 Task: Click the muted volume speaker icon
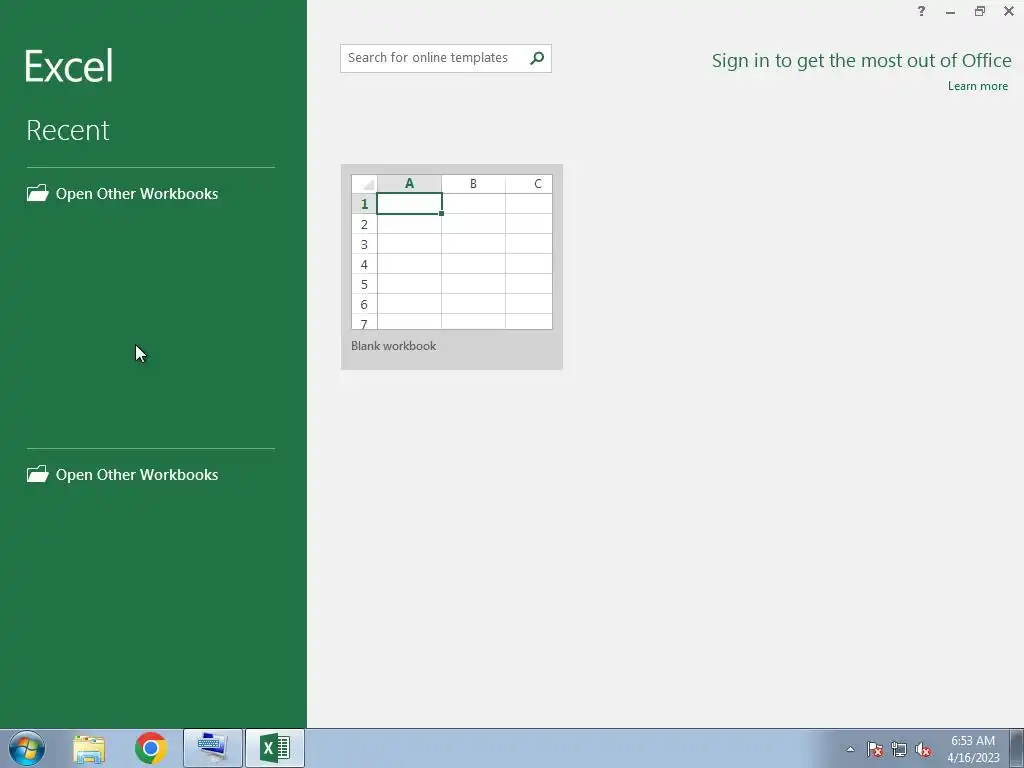pos(923,750)
